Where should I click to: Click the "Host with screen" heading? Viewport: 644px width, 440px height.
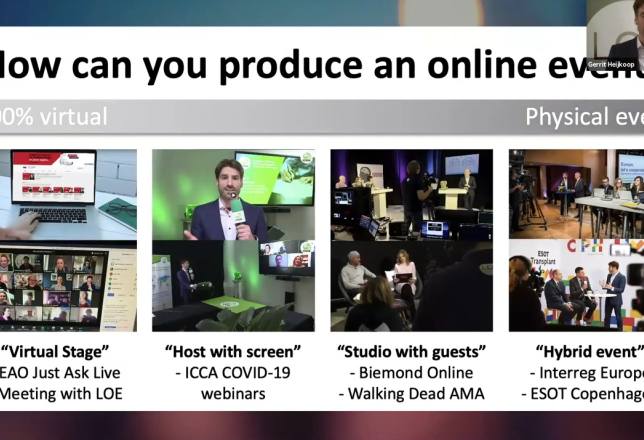tap(233, 352)
